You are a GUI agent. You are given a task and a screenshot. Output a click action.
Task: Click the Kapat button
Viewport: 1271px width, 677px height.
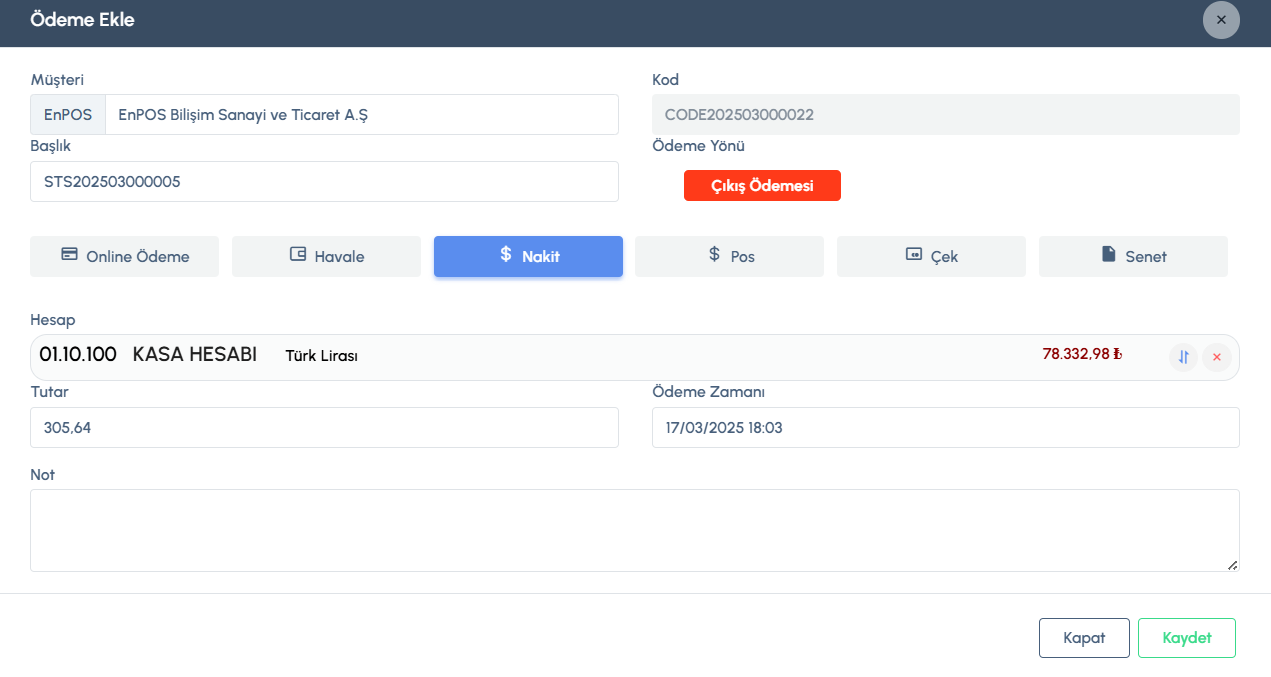[1084, 638]
